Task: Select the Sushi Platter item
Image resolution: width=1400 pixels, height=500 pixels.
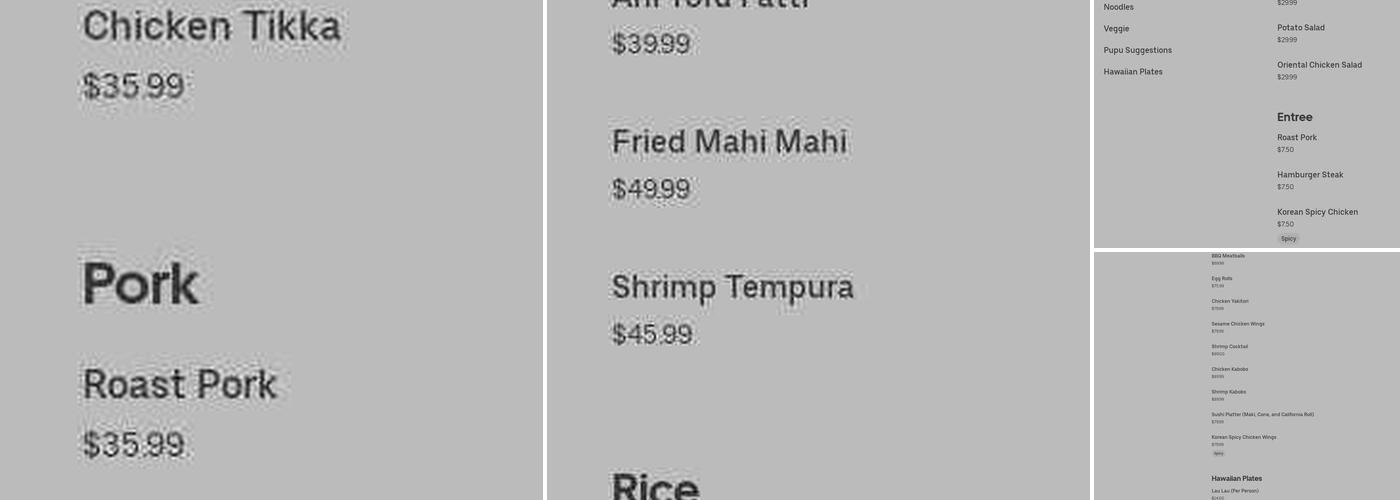Action: [1262, 414]
